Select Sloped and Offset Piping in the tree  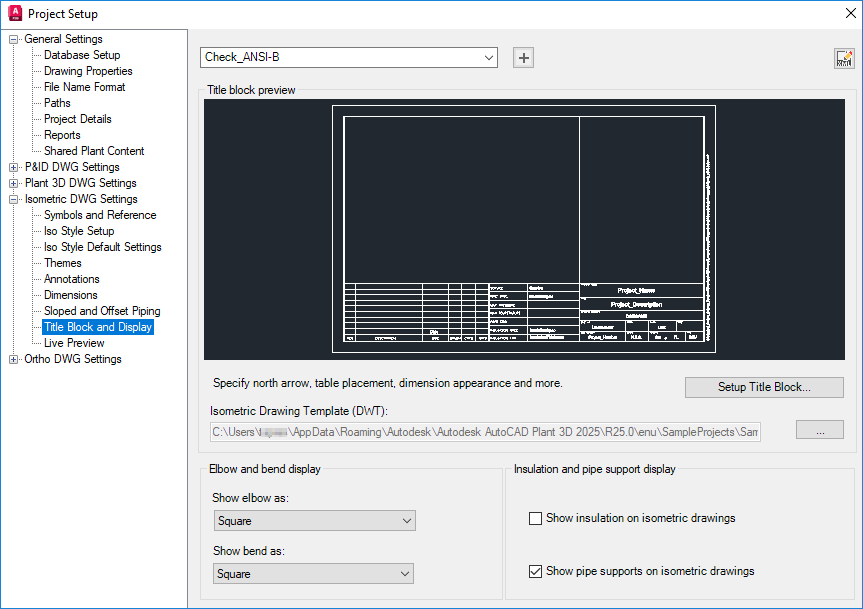click(x=102, y=311)
